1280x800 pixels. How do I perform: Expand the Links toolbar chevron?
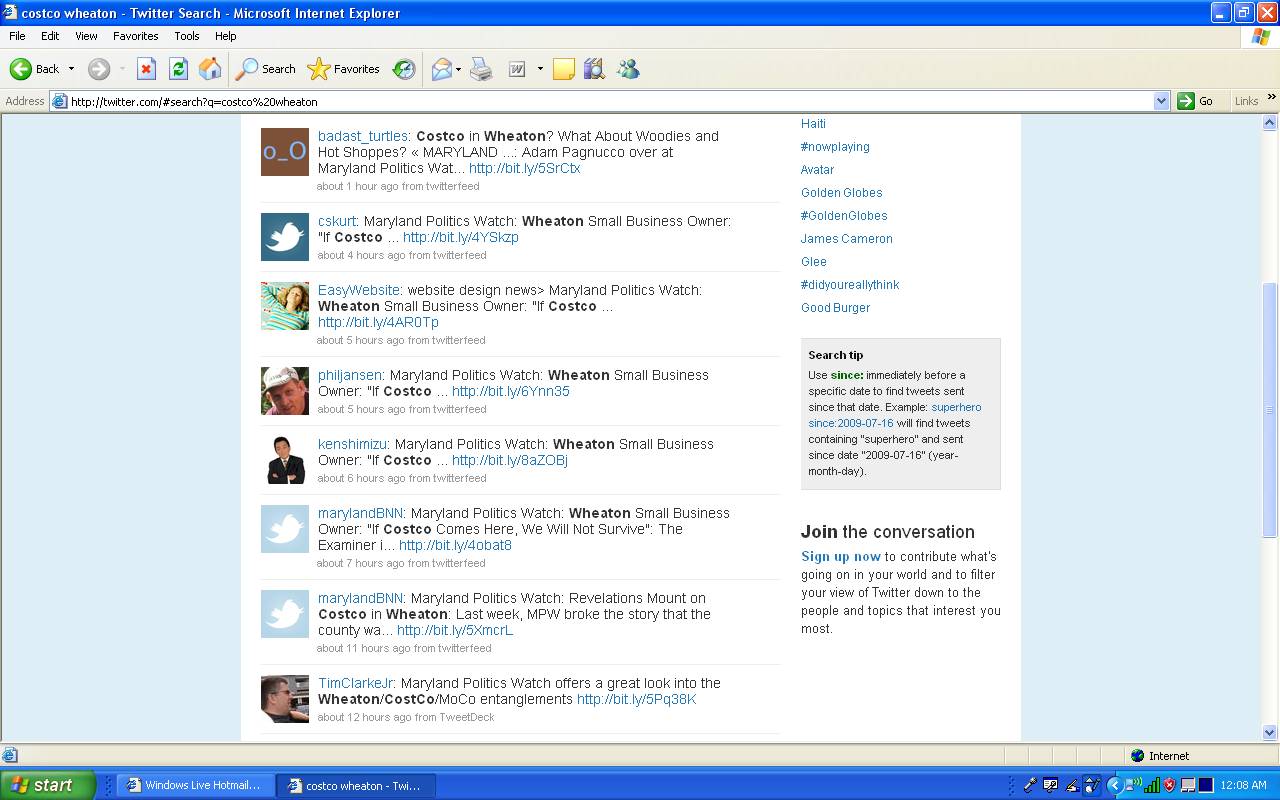click(x=1271, y=97)
